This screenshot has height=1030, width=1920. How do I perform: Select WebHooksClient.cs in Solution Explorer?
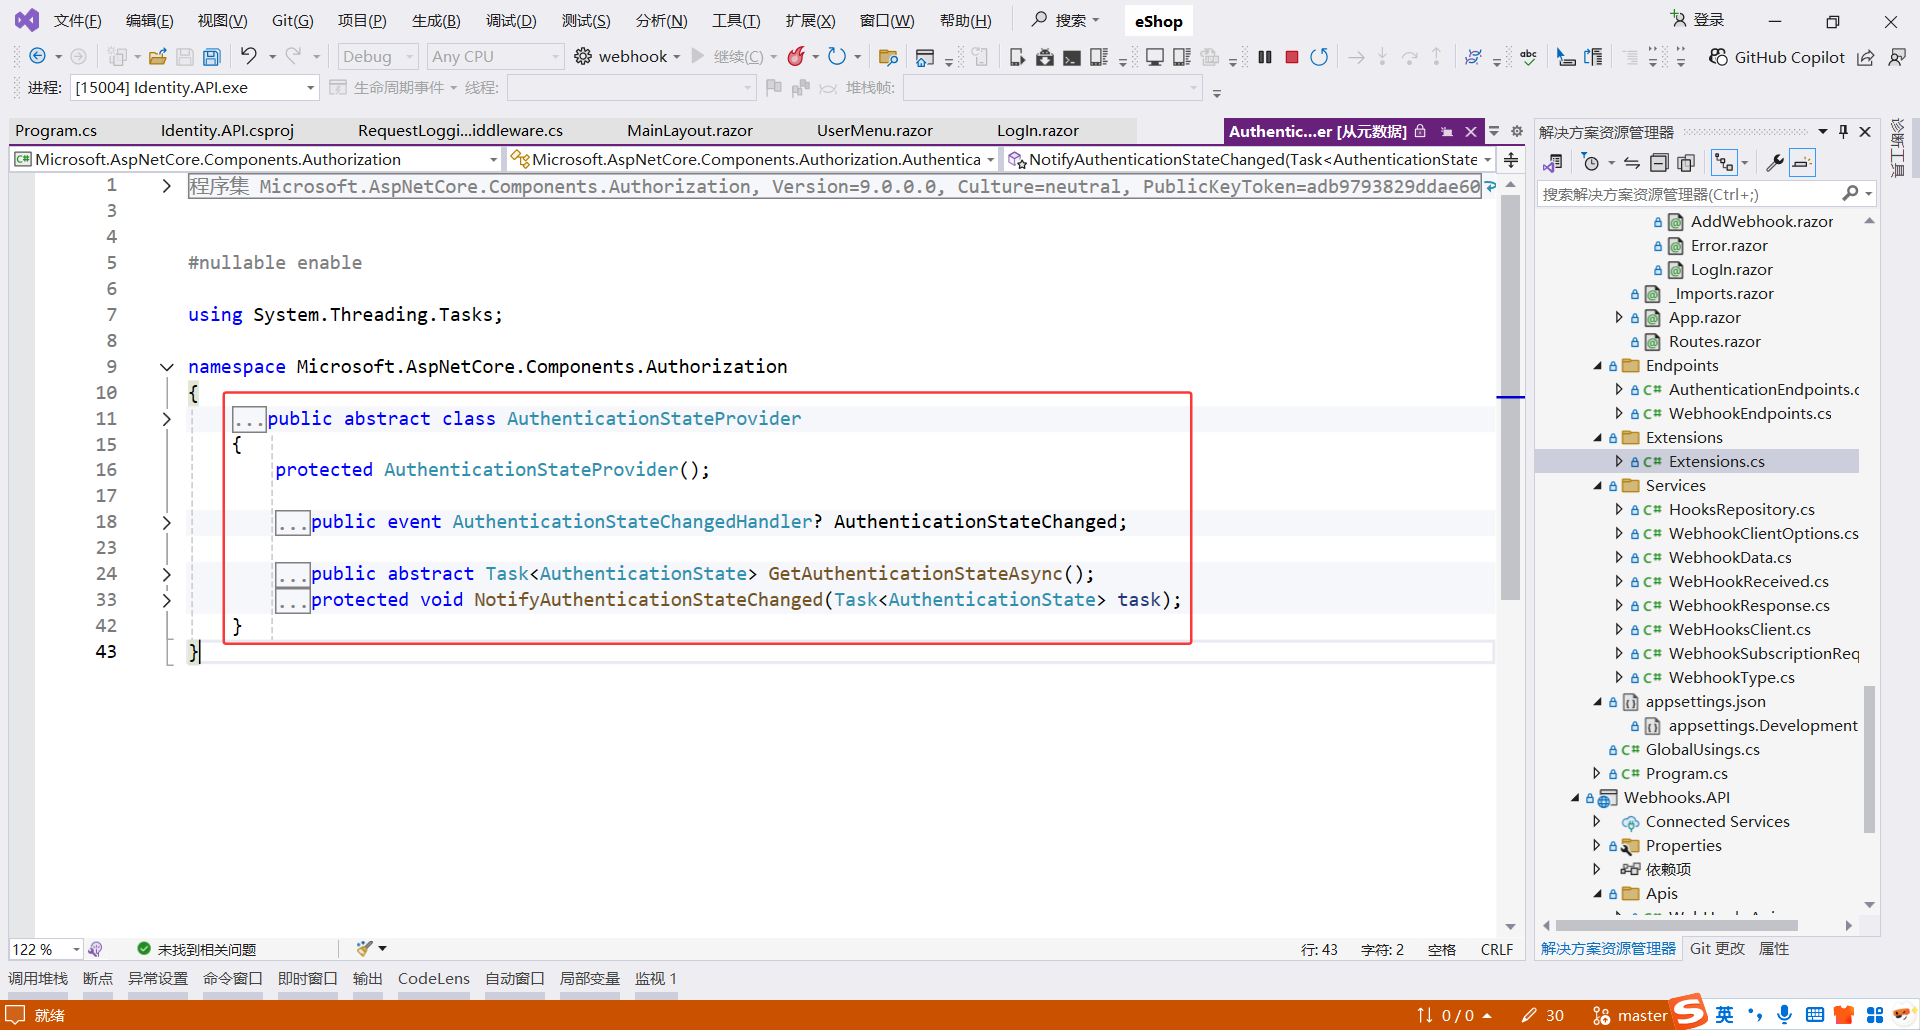coord(1739,630)
